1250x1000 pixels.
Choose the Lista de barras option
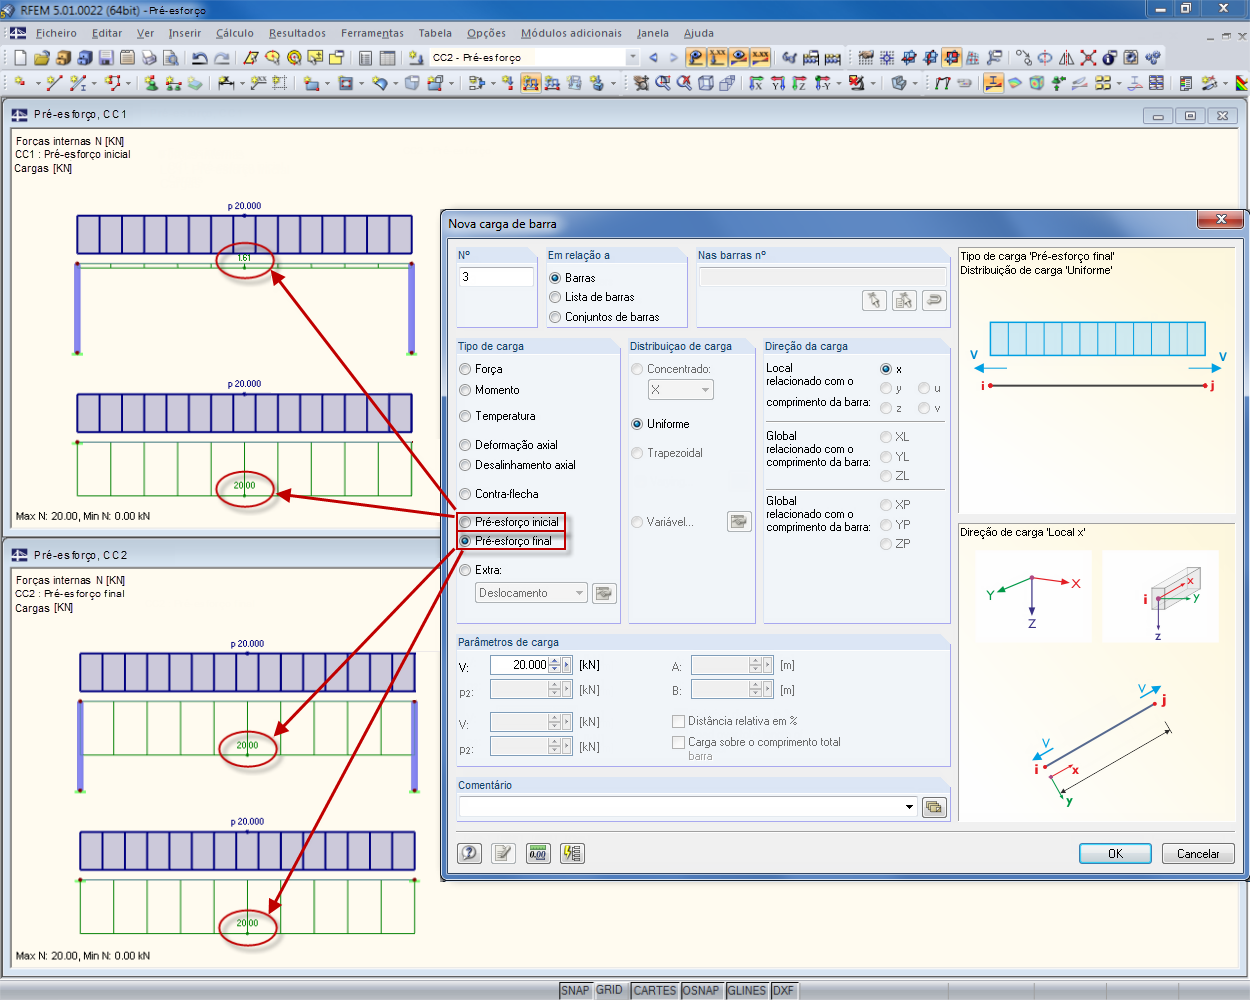click(555, 297)
